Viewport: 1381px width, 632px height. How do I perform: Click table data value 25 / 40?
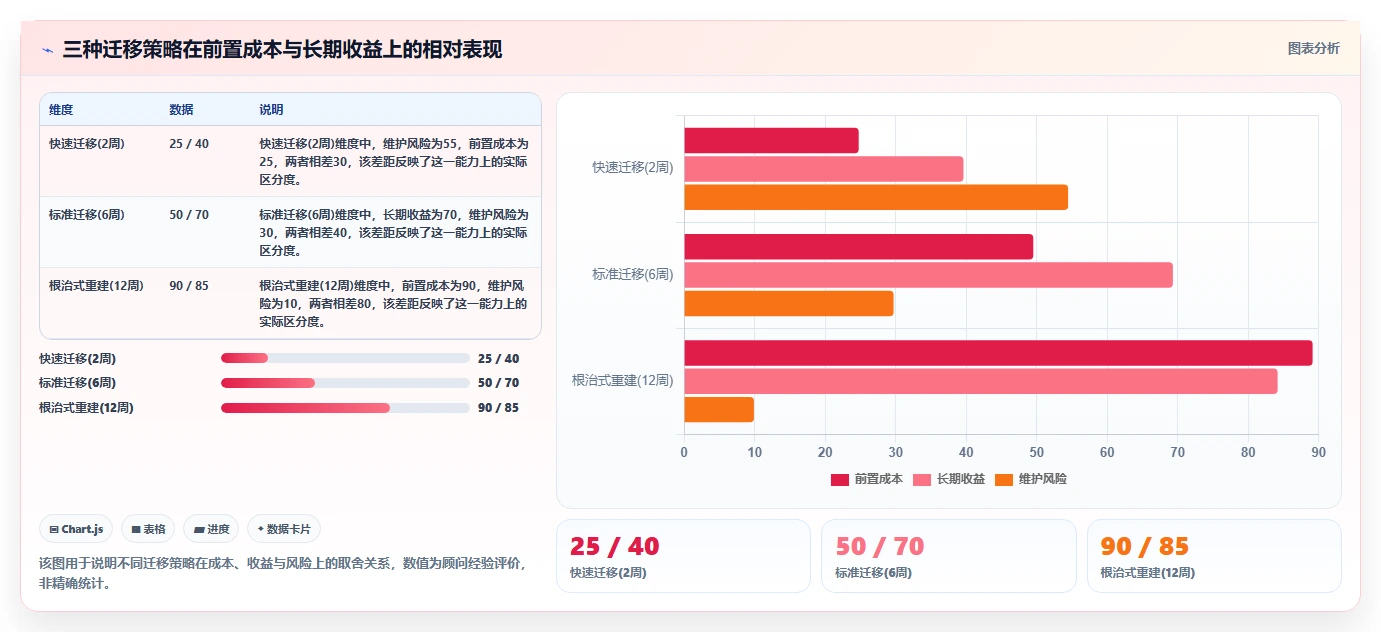click(189, 143)
